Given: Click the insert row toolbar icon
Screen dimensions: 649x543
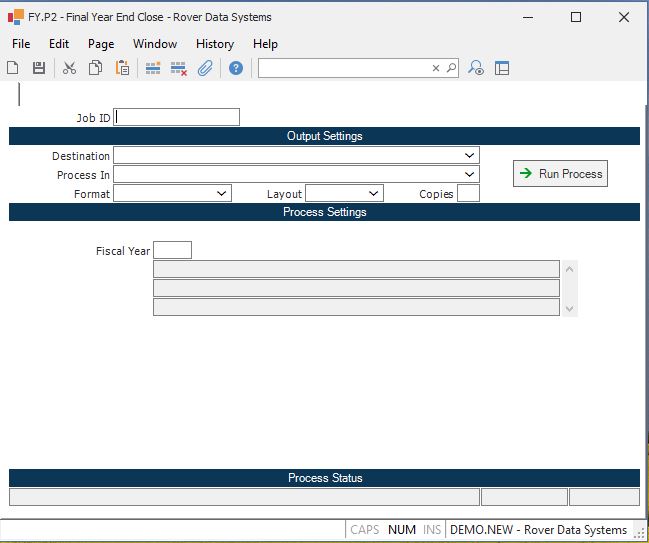Looking at the screenshot, I should click(153, 68).
